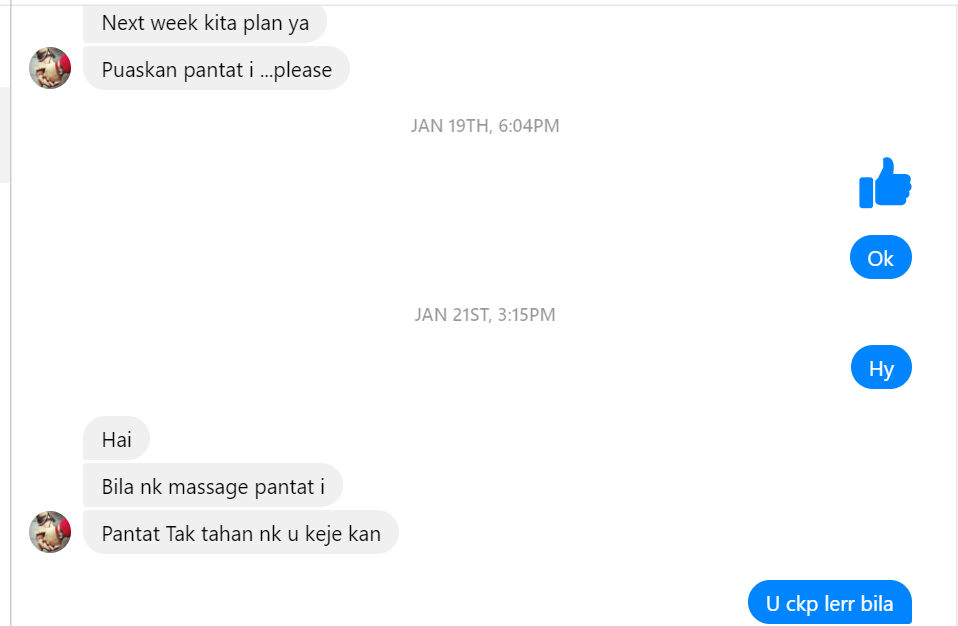
Task: Click the JAN 21ST, 3:15PM timestamp
Action: coord(485,315)
